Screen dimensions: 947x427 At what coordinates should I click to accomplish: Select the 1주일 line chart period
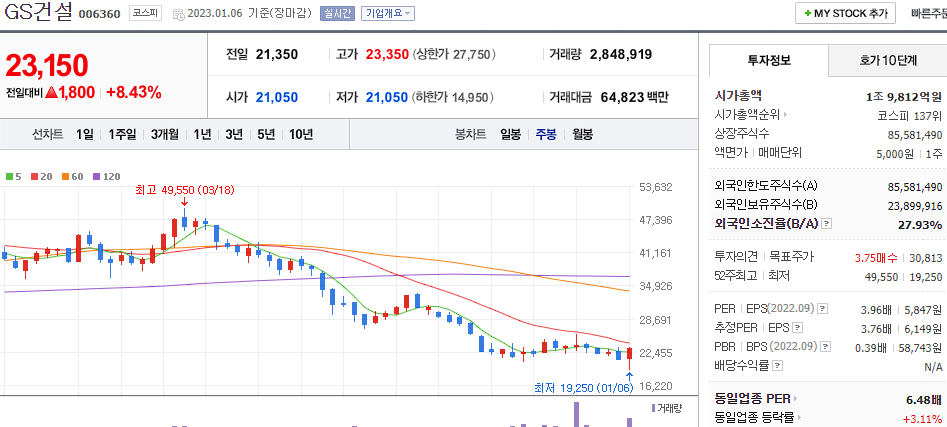pos(122,135)
